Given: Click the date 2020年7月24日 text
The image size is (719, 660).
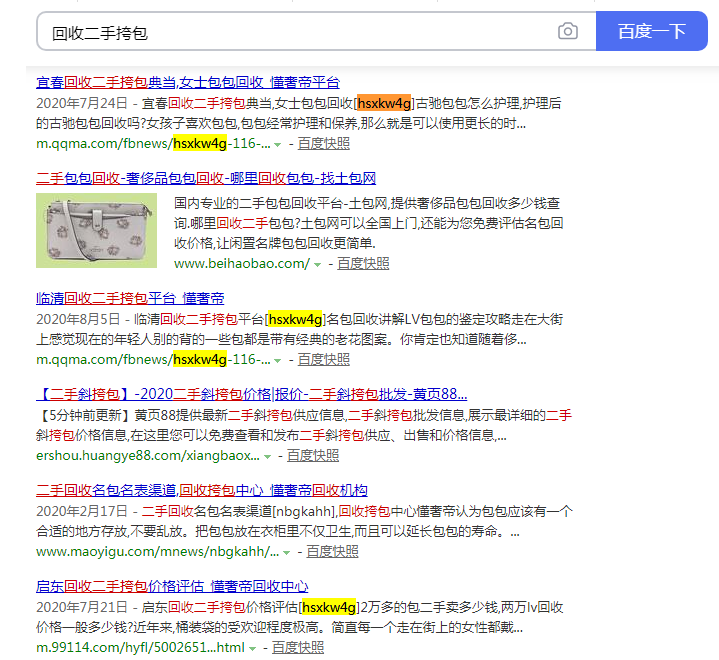Looking at the screenshot, I should pos(82,103).
